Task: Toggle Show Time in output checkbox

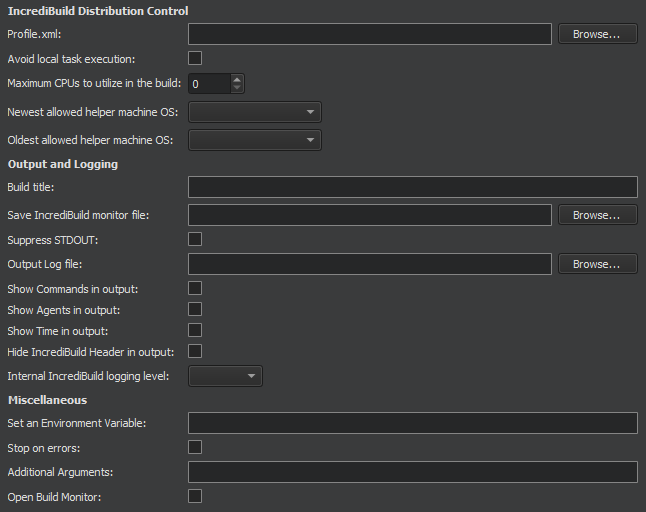Action: (195, 330)
